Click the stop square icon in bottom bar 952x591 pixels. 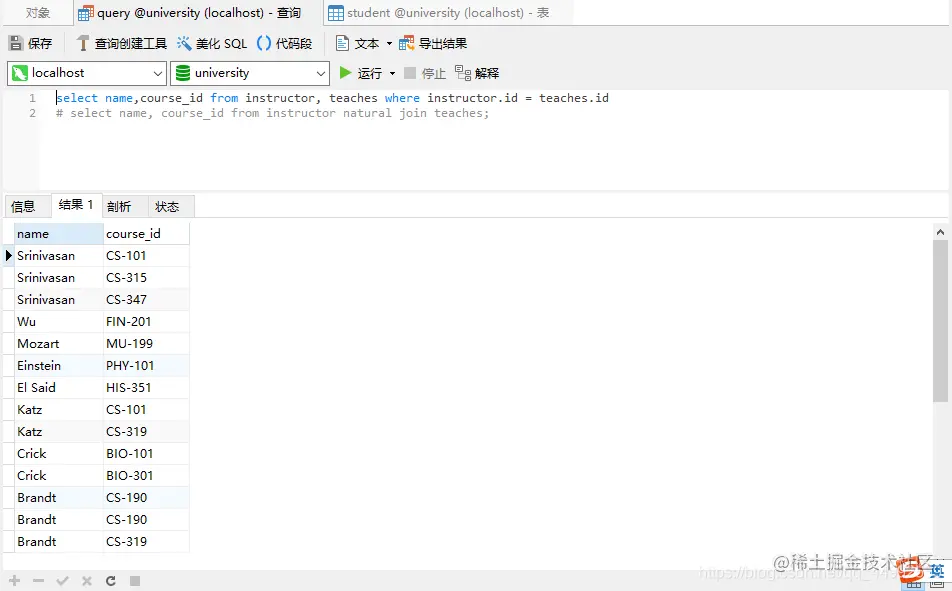(x=135, y=581)
